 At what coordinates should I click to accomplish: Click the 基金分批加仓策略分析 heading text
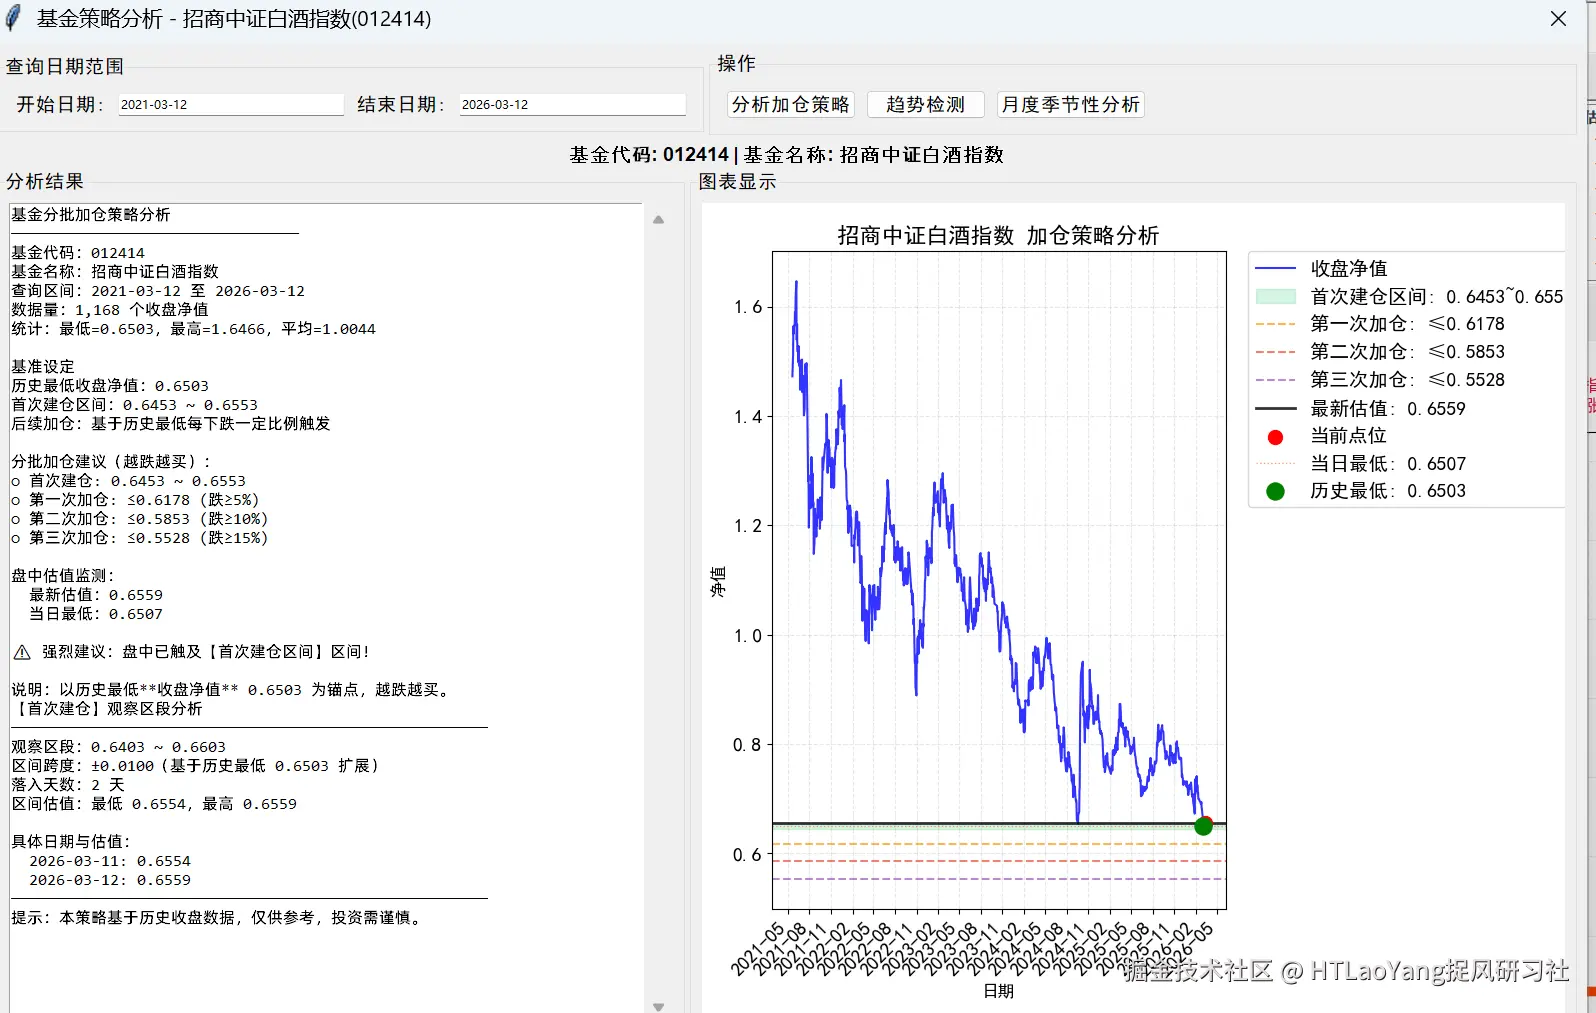tap(90, 215)
